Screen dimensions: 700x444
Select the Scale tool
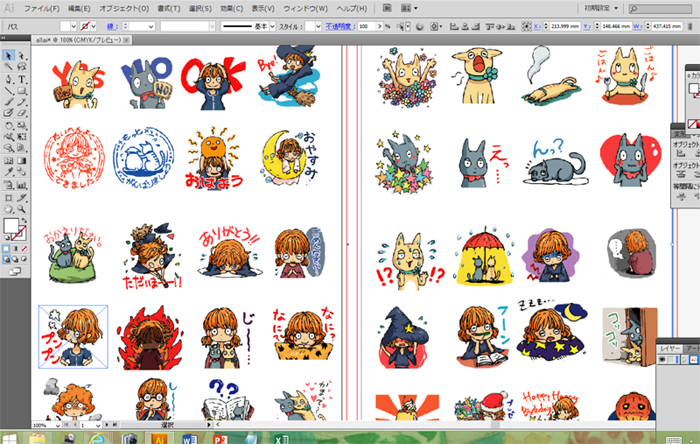tap(21, 125)
